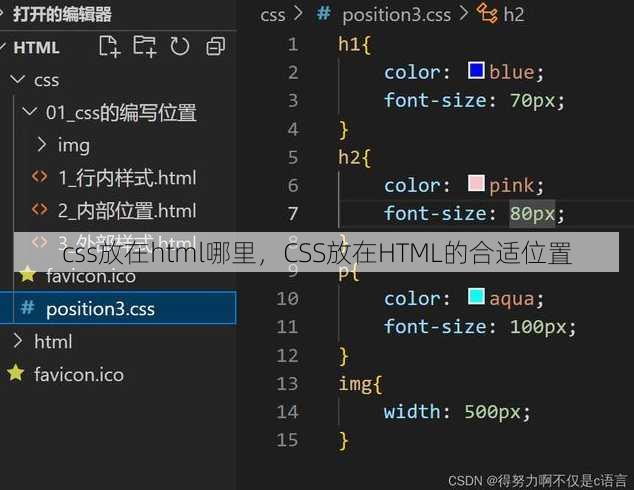Click the HTML file icon beside 2_内部位置.html
Image resolution: width=634 pixels, height=490 pixels.
click(x=40, y=209)
